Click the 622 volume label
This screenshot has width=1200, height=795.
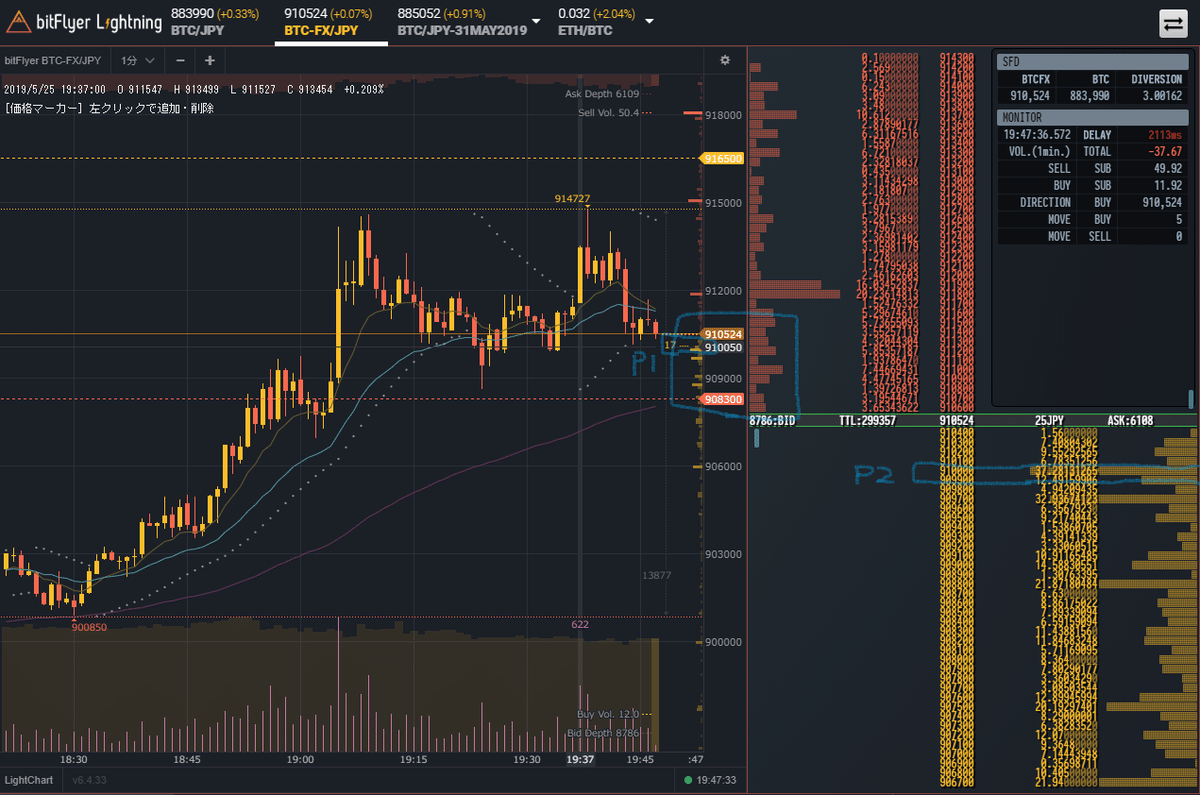point(580,624)
